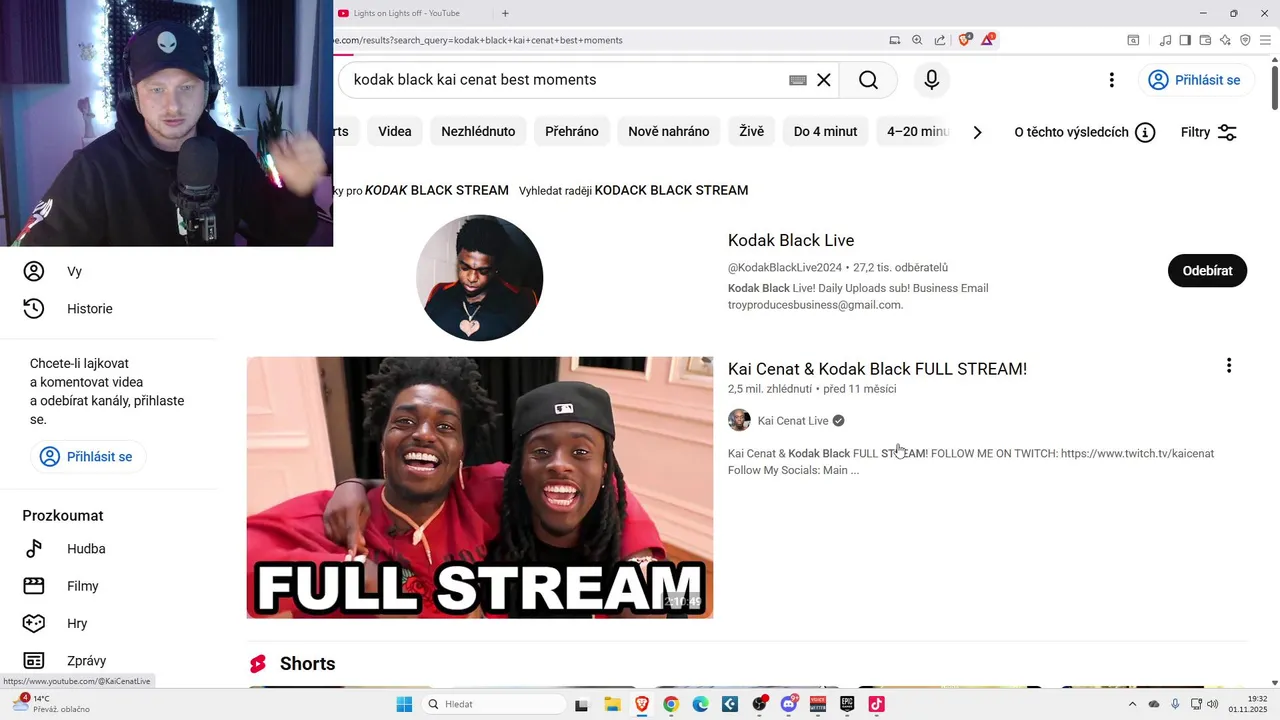Toggle the browser sidebar panel icon
Viewport: 1280px width, 720px height.
1185,40
